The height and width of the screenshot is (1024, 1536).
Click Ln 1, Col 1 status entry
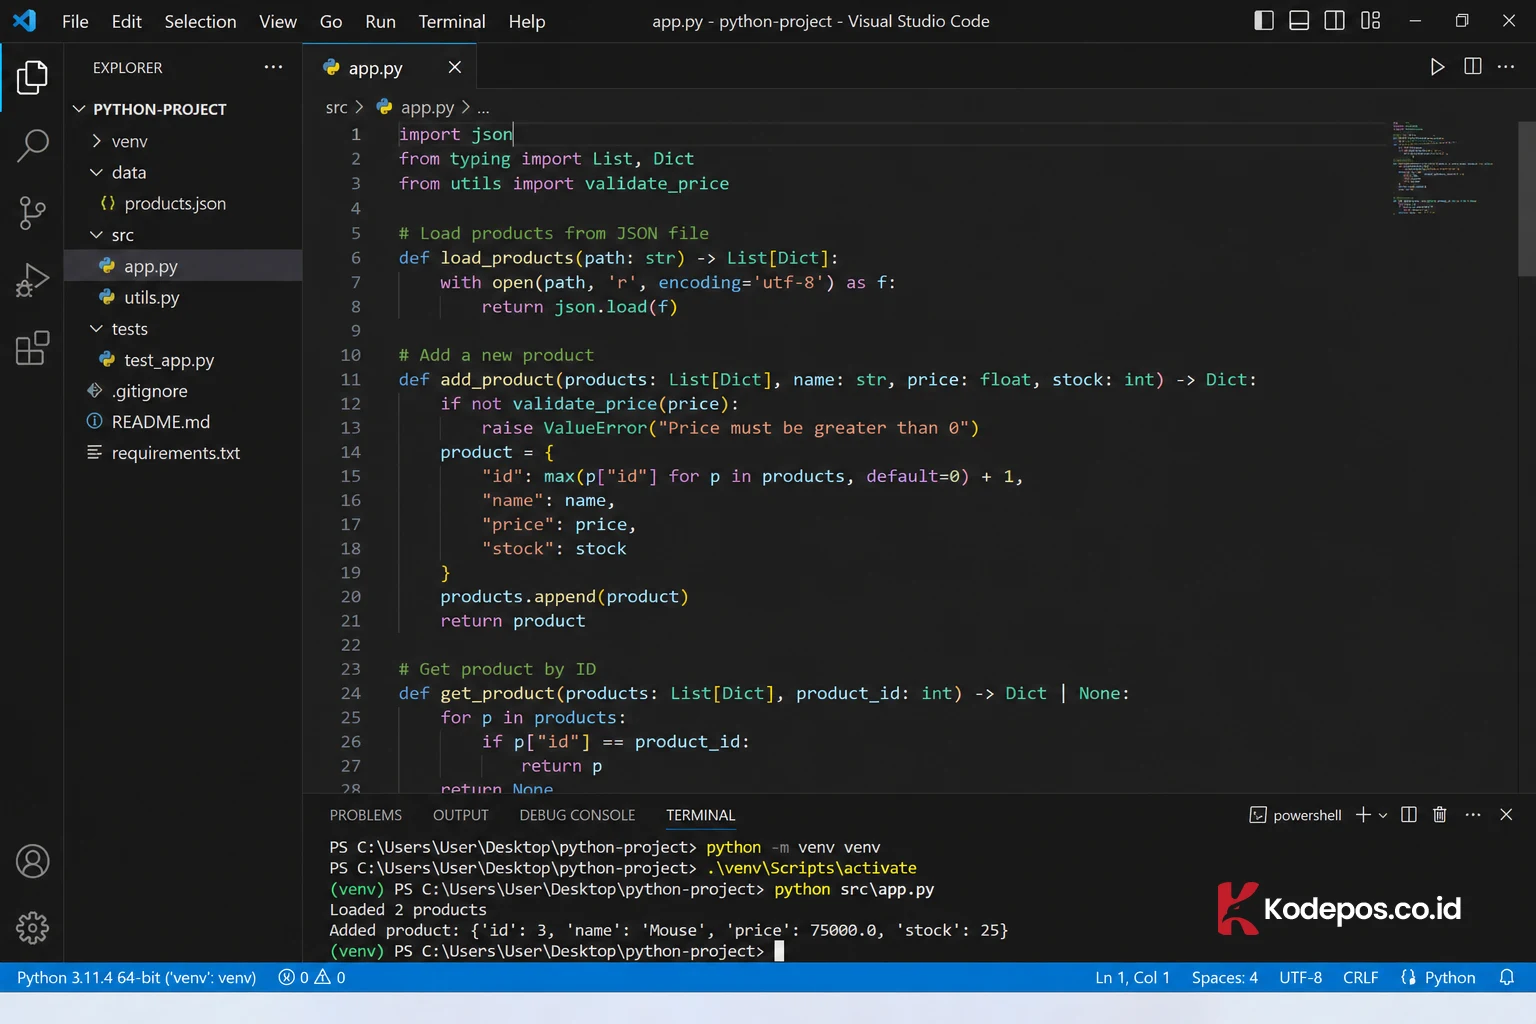pyautogui.click(x=1132, y=977)
